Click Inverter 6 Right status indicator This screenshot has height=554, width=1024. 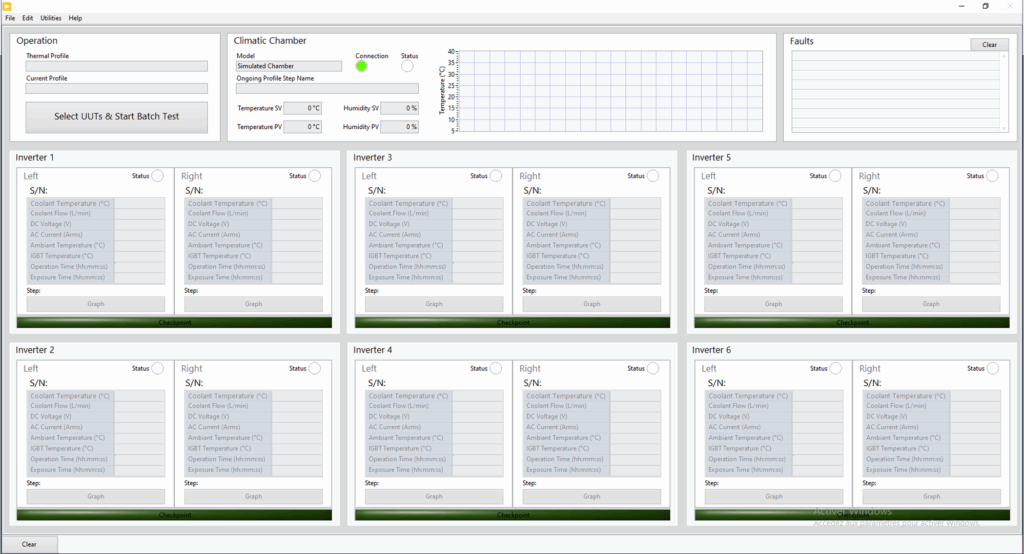coord(992,369)
